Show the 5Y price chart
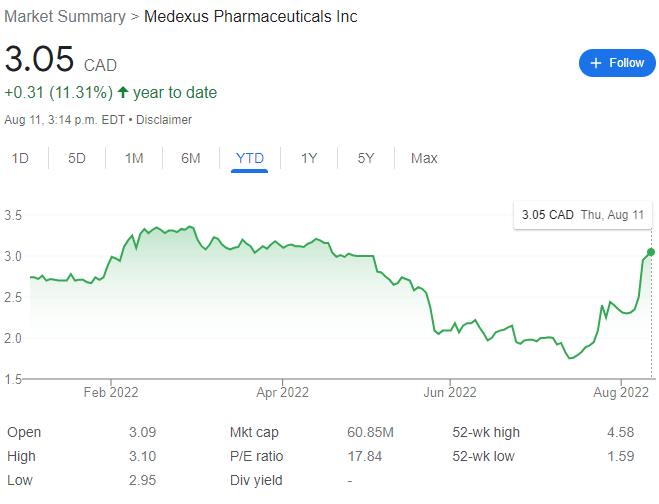659x504 pixels. click(x=366, y=158)
